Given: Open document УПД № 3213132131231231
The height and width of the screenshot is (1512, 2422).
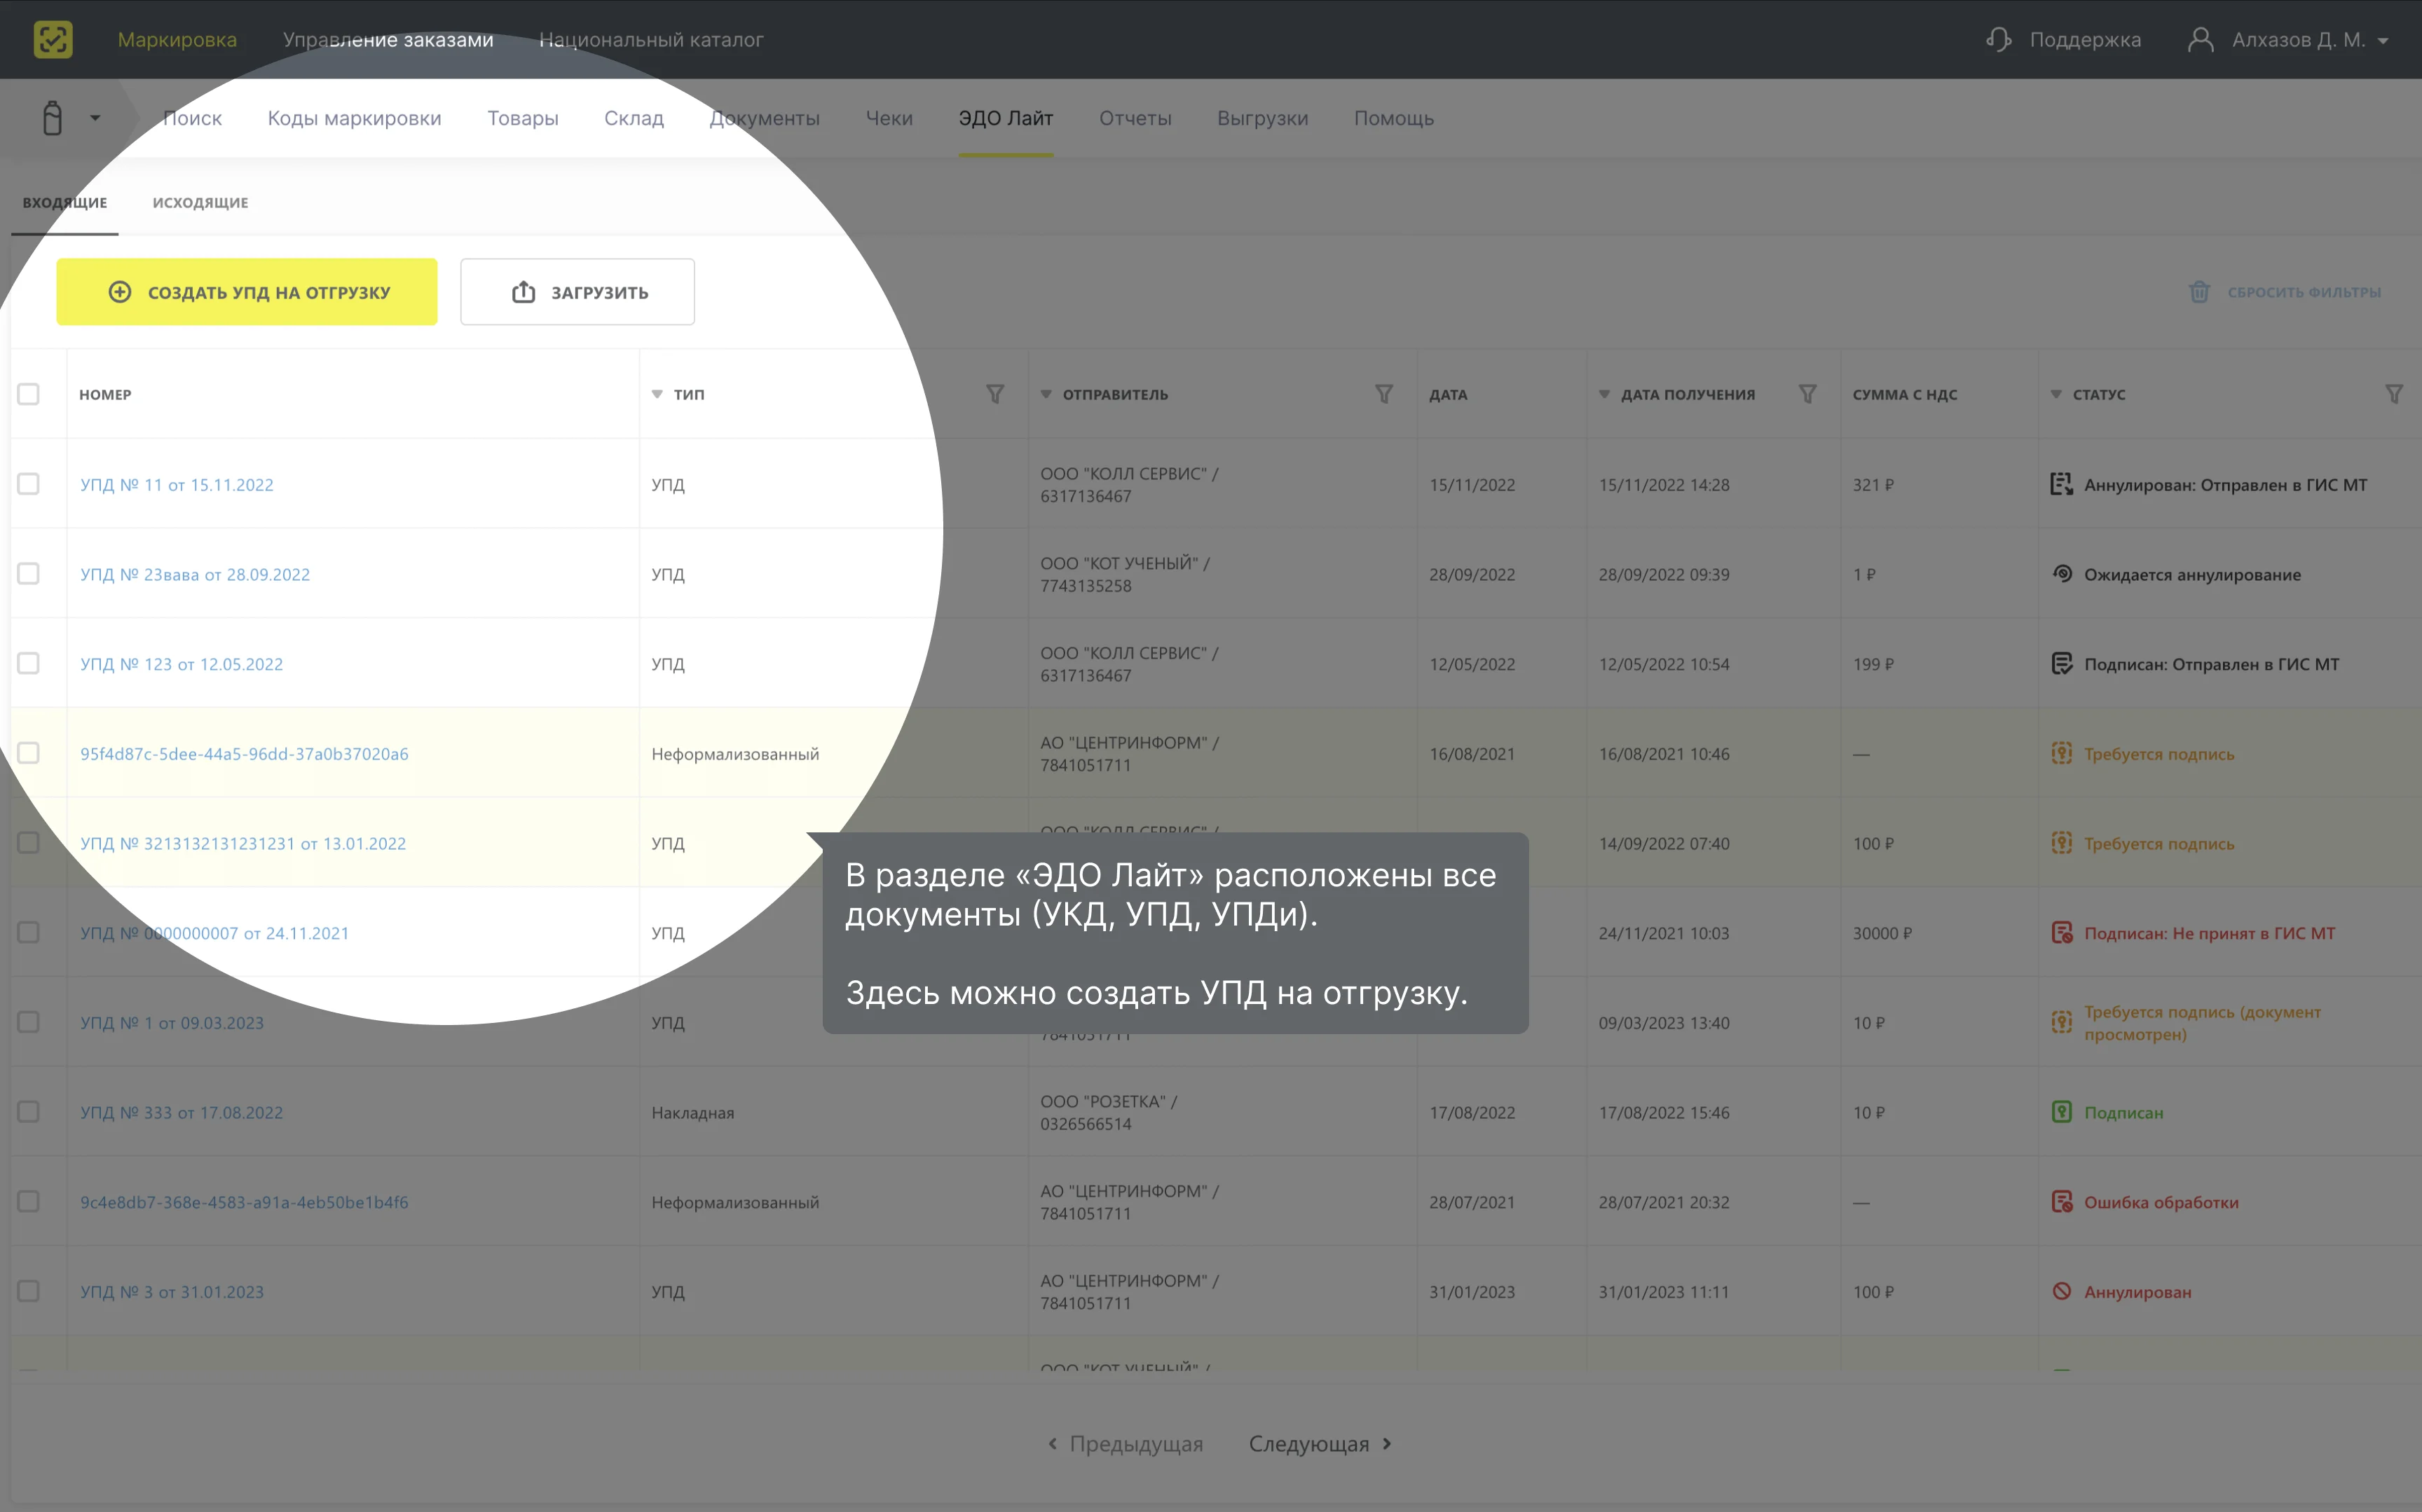Looking at the screenshot, I should [x=243, y=844].
